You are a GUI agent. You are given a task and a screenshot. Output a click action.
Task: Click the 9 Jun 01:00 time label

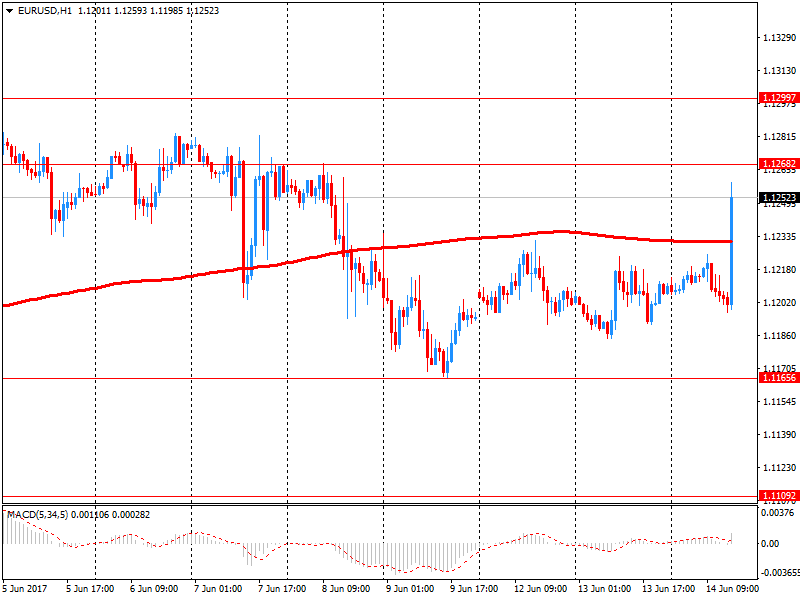tap(410, 589)
